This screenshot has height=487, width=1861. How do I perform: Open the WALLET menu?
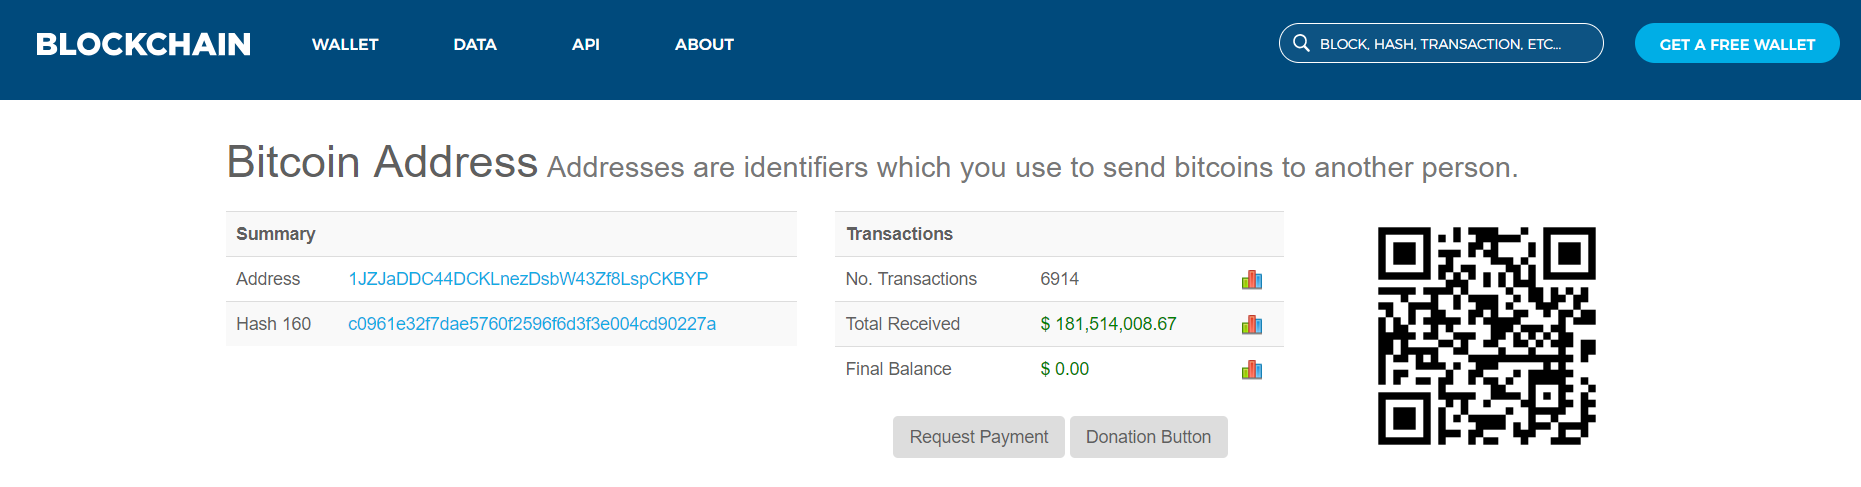345,44
